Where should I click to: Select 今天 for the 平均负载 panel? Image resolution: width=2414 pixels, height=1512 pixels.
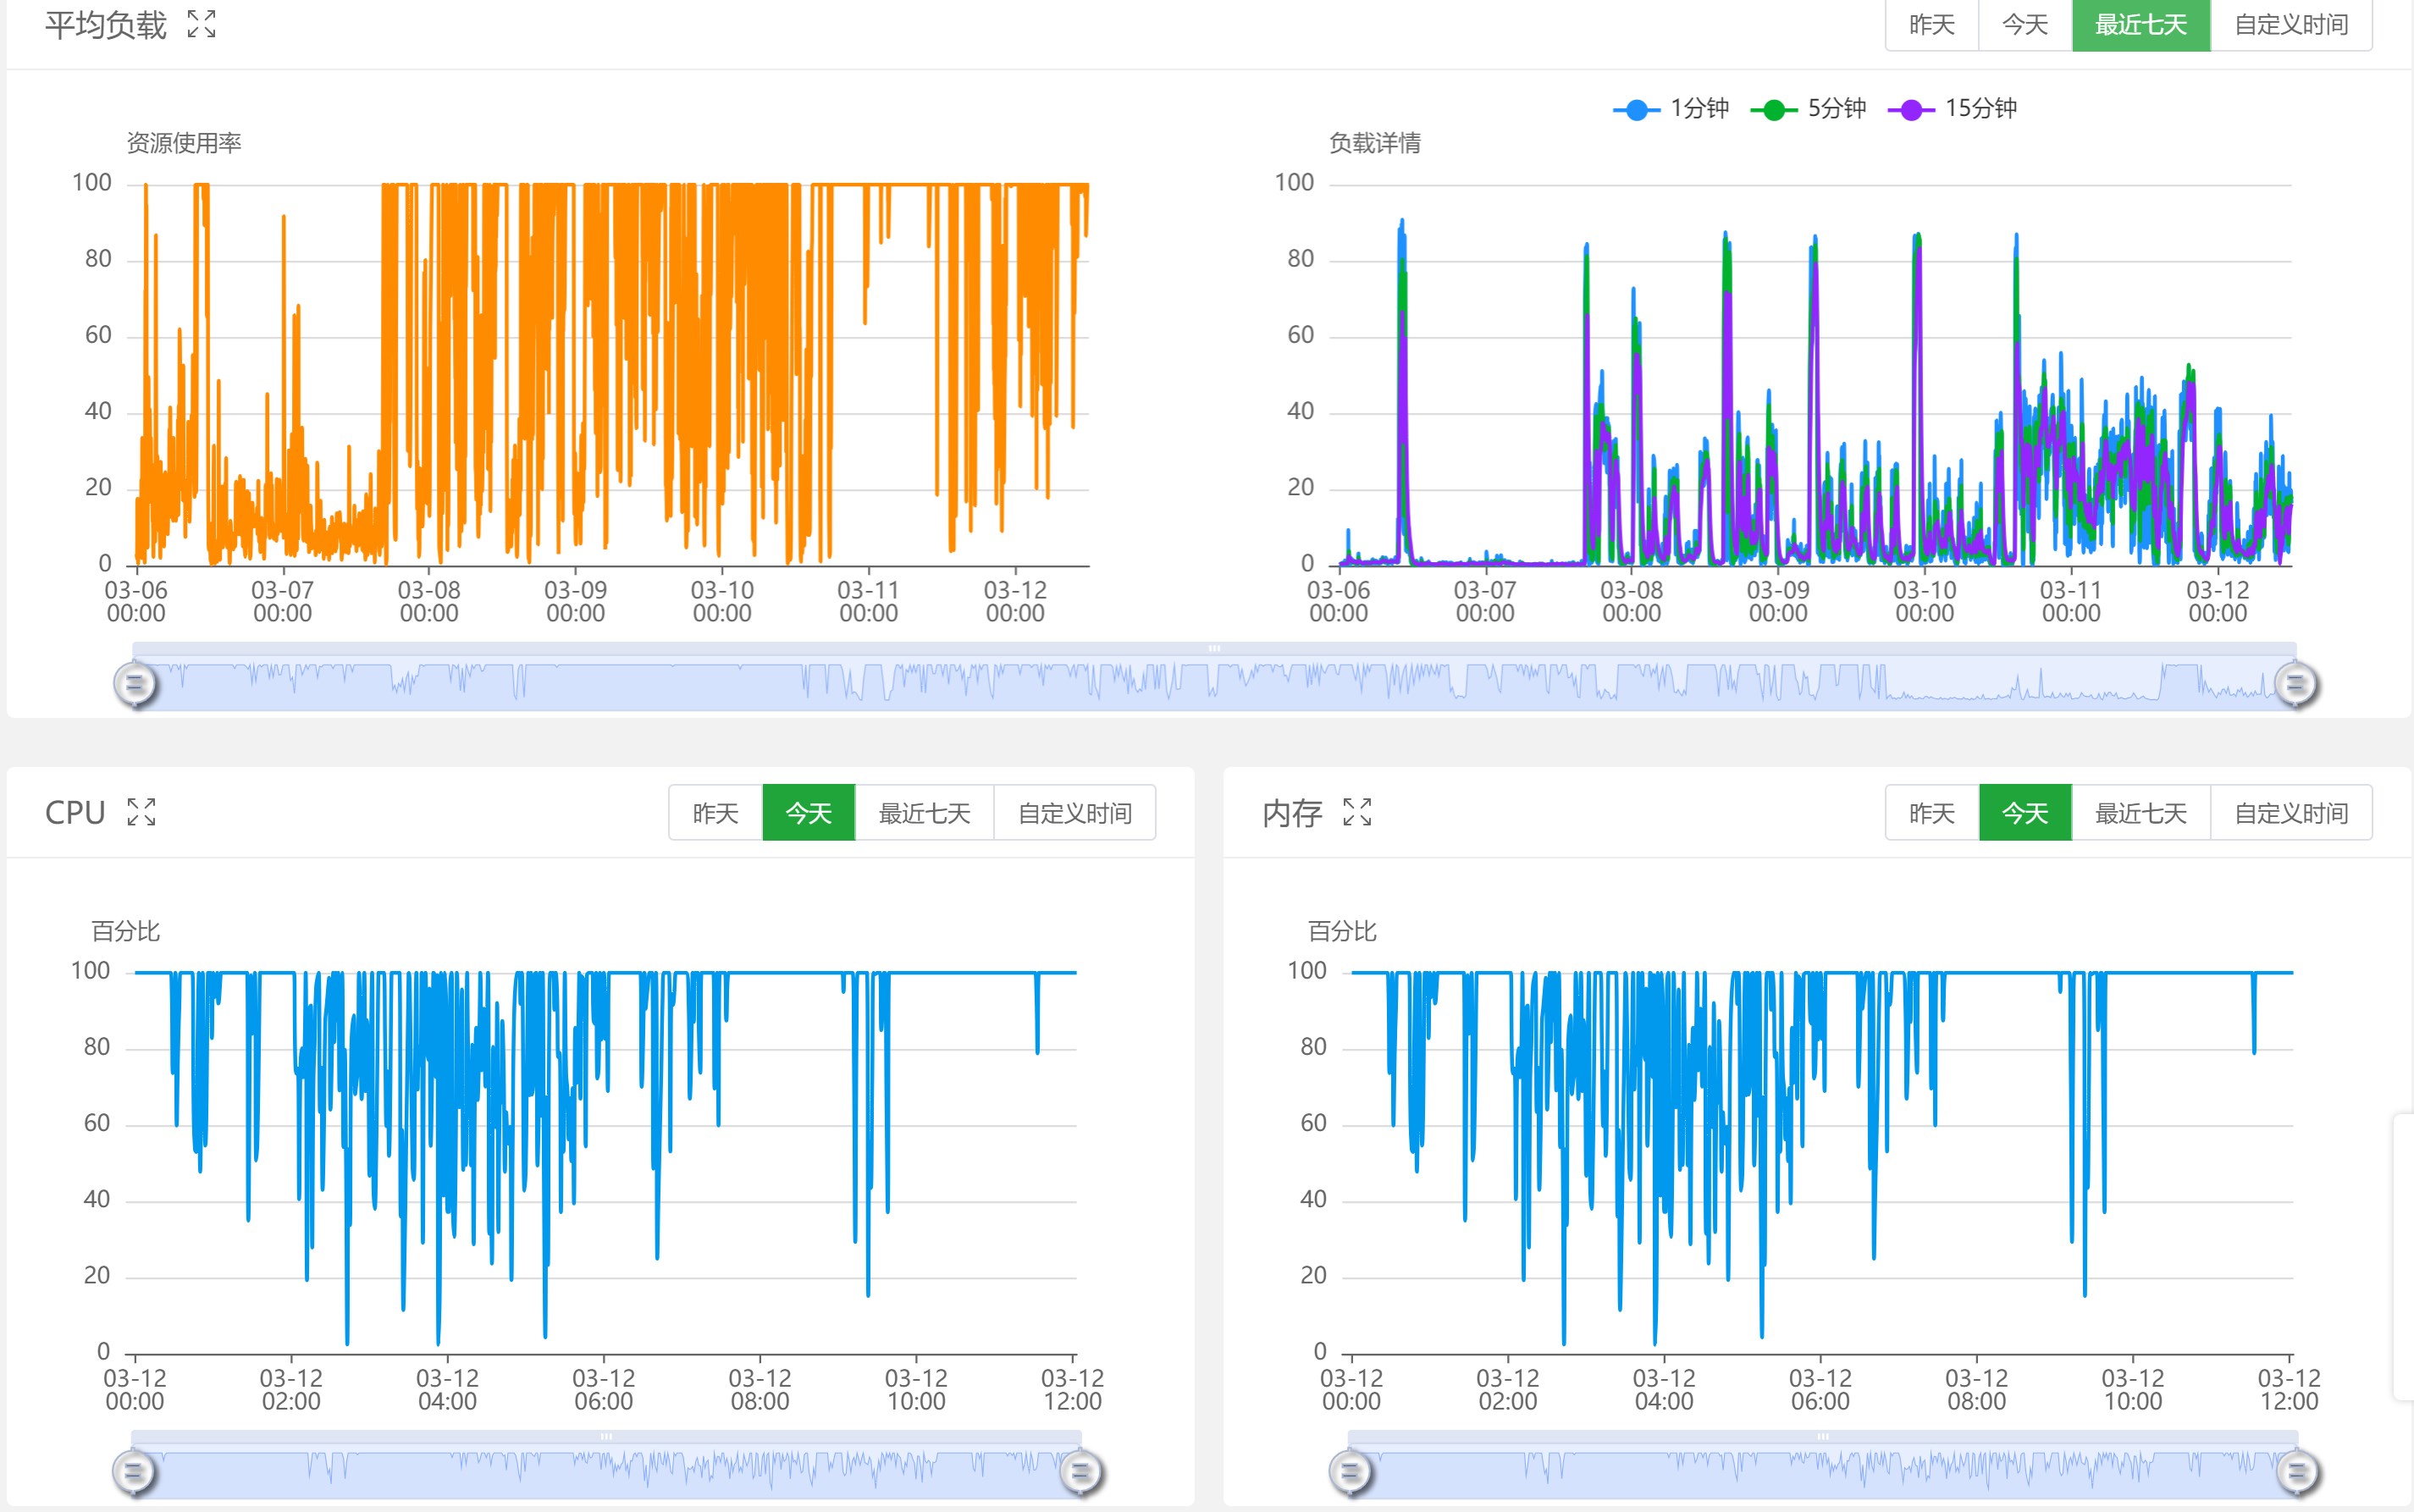click(x=2024, y=24)
